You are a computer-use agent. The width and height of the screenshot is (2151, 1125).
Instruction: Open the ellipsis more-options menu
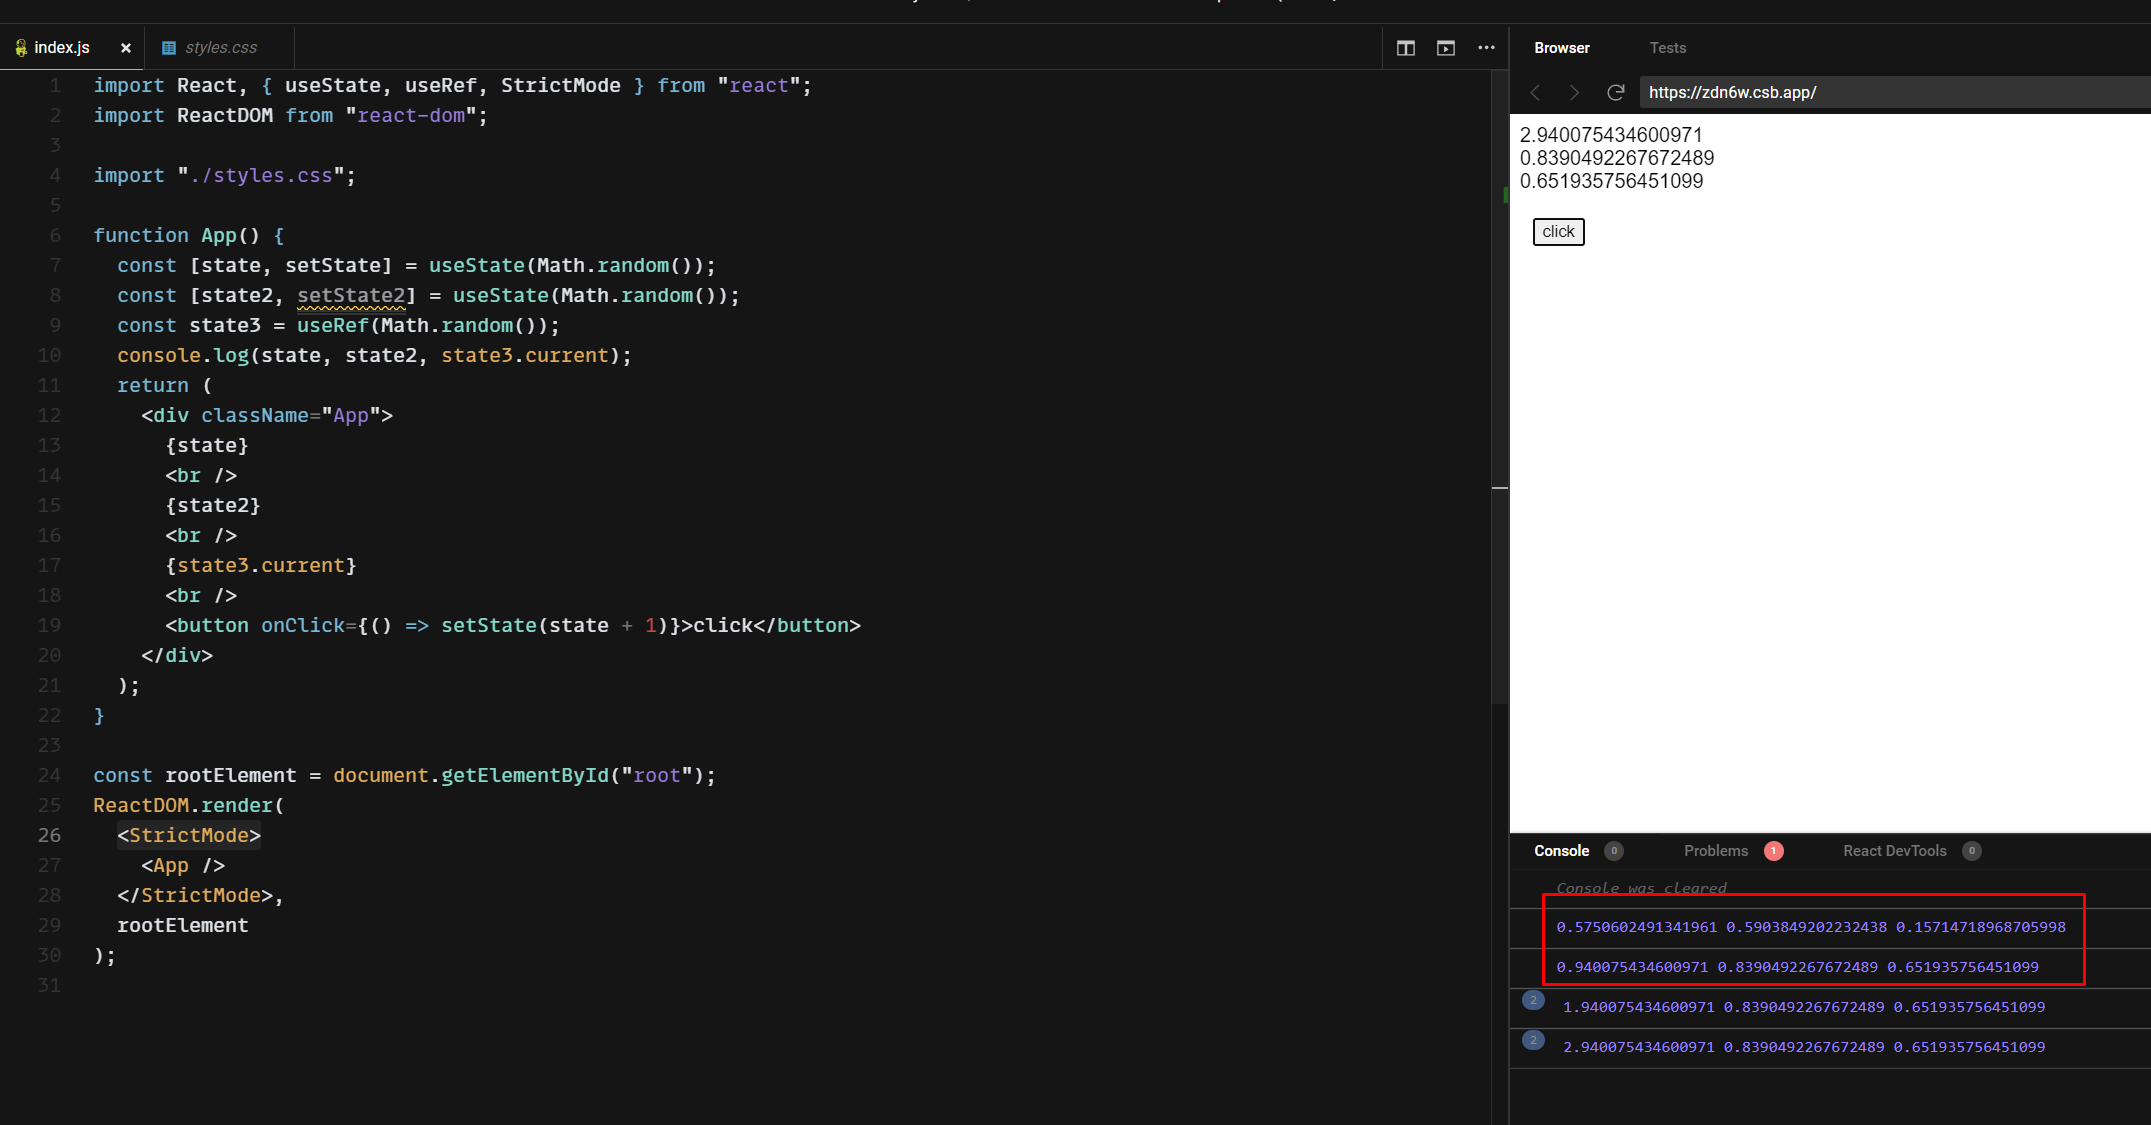coord(1486,47)
